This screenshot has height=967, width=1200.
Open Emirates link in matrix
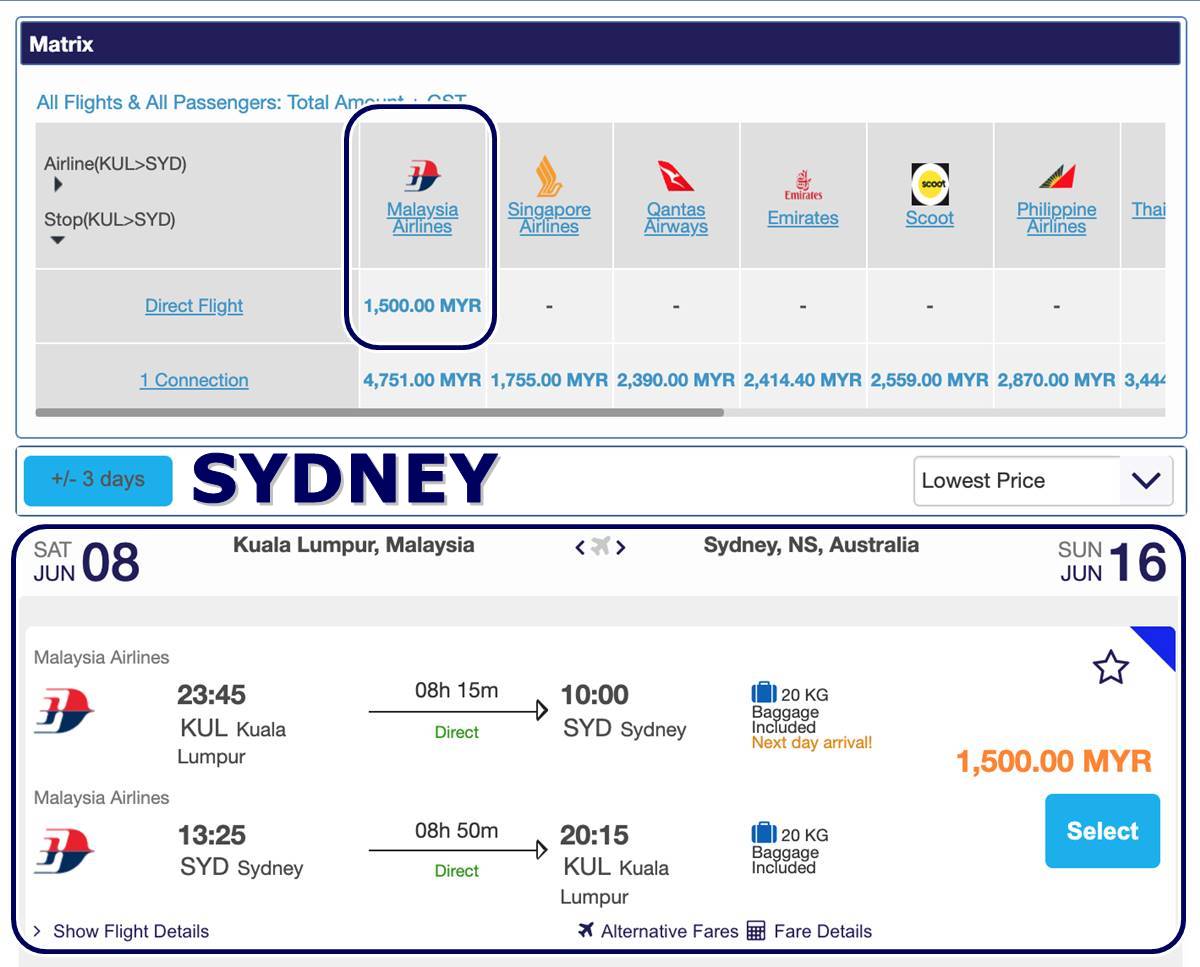point(803,218)
